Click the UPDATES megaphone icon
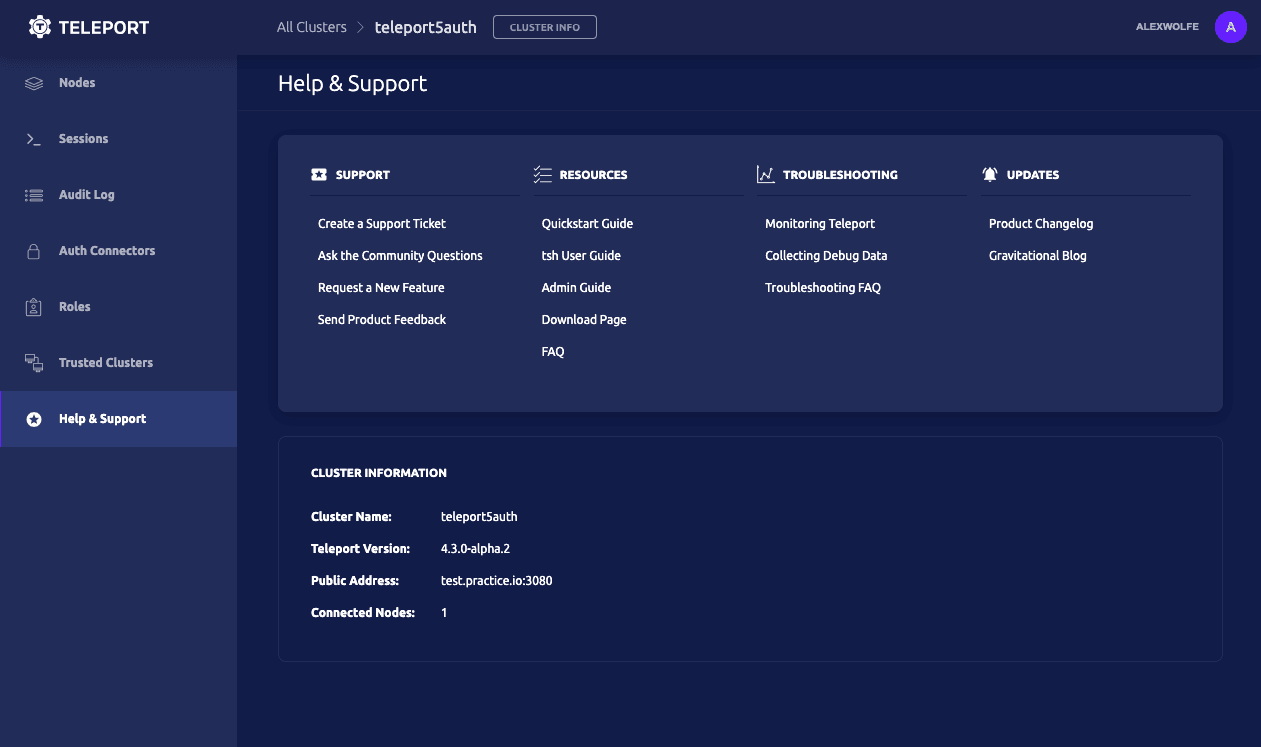 [989, 173]
